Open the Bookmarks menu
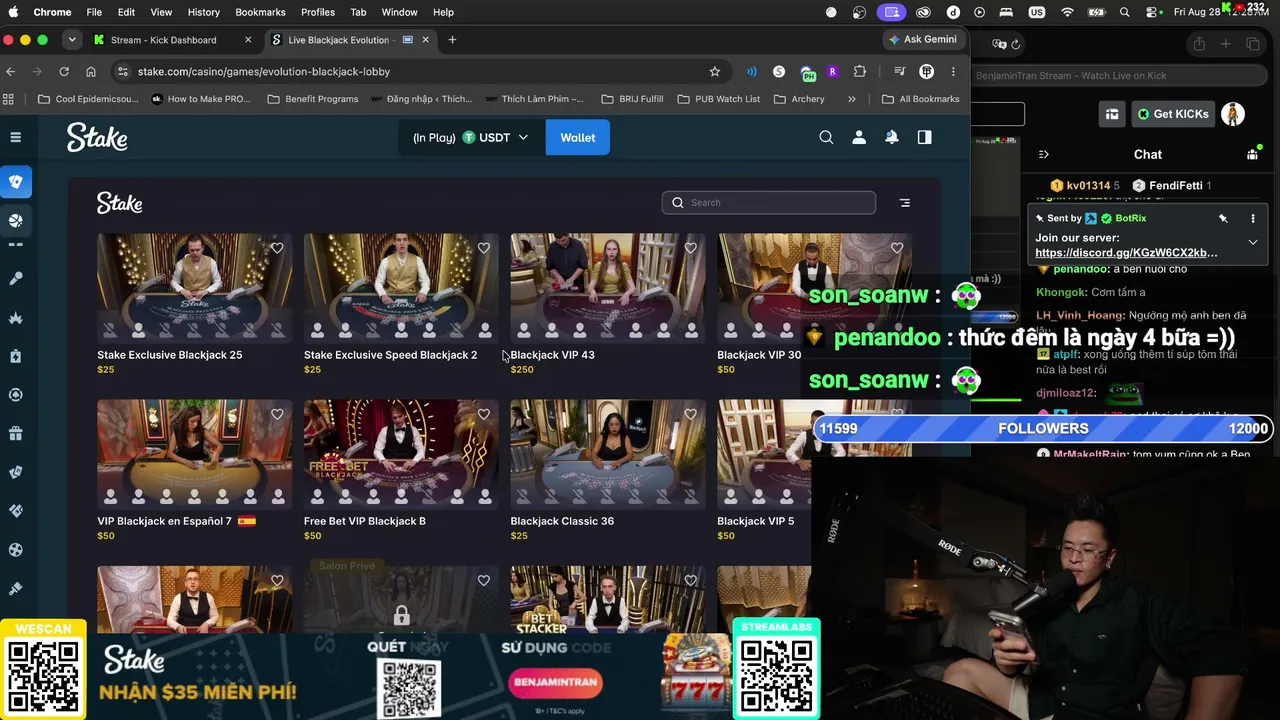 [x=260, y=12]
